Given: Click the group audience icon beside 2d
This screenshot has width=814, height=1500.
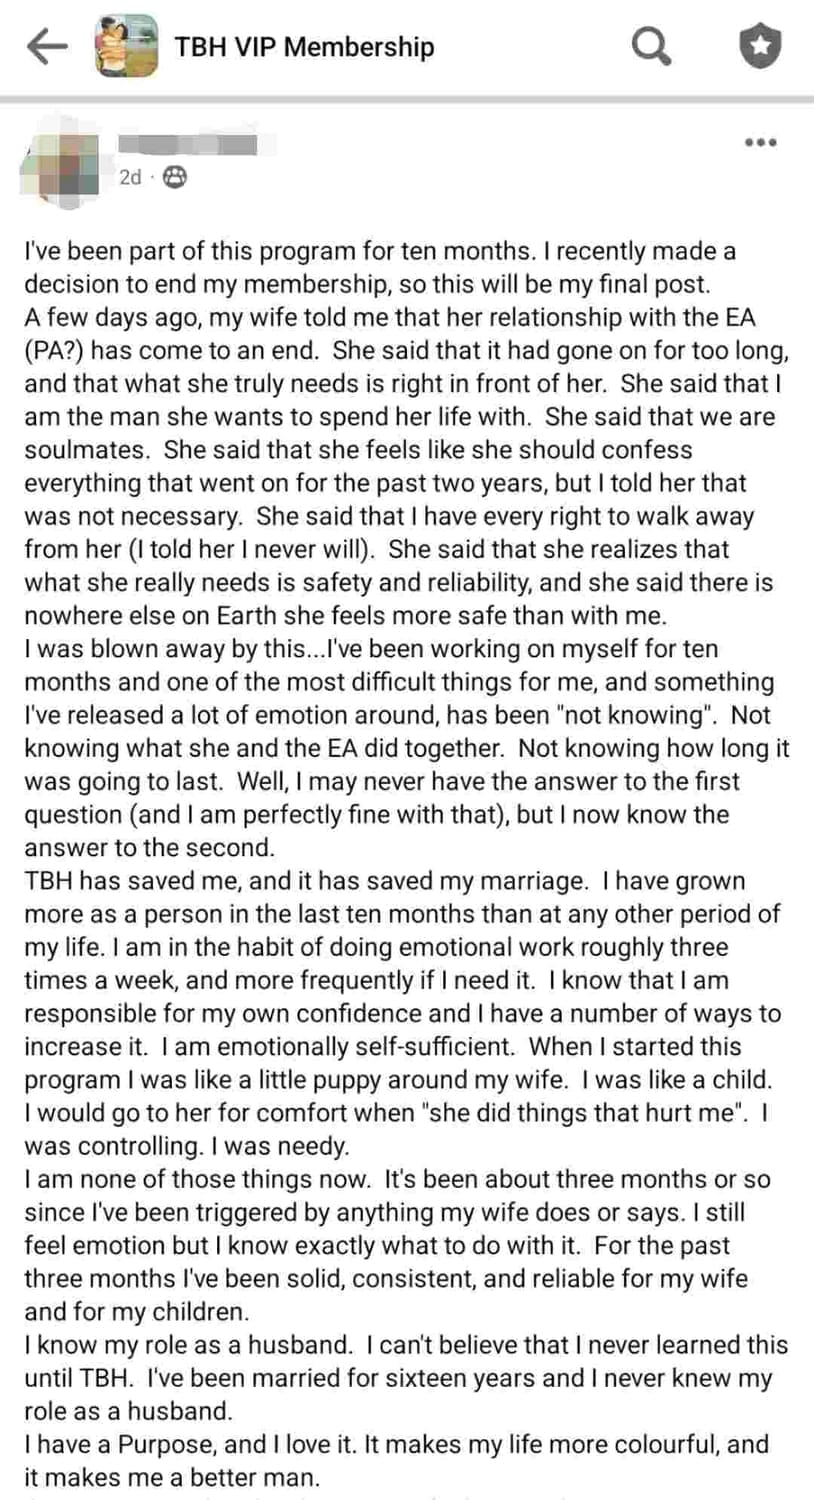Looking at the screenshot, I should point(175,177).
